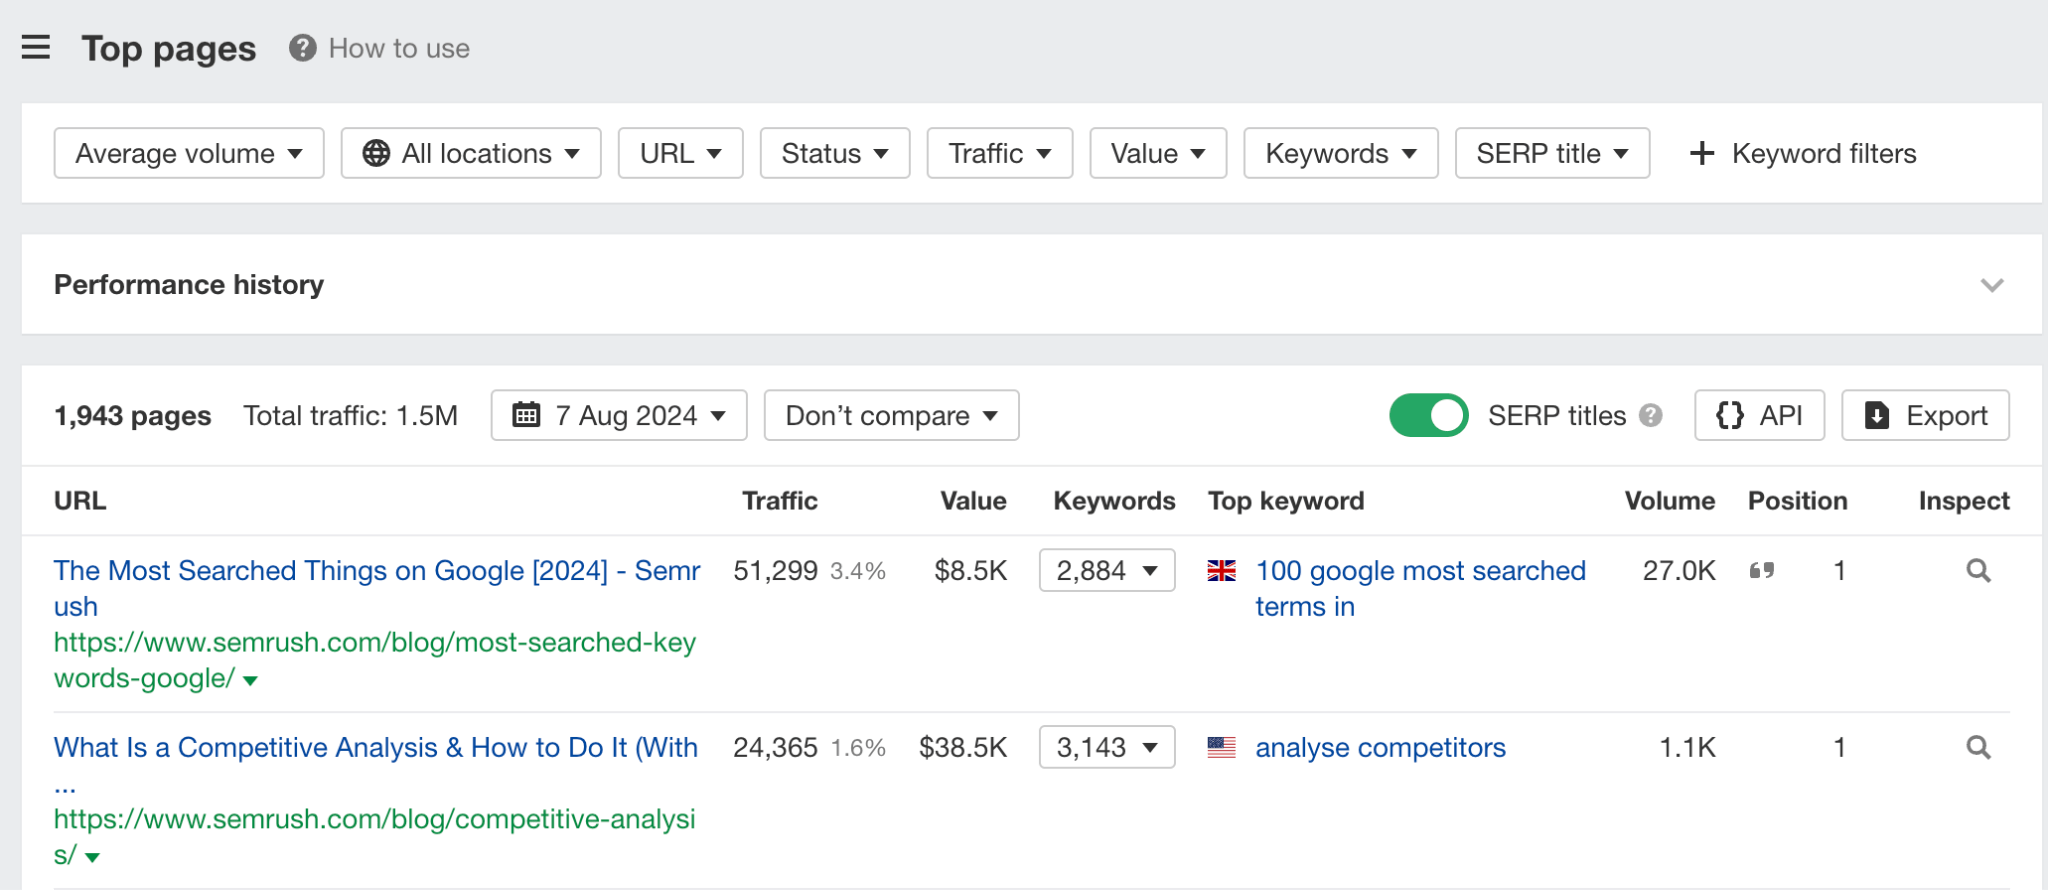Open the Traffic filter menu

coord(999,153)
